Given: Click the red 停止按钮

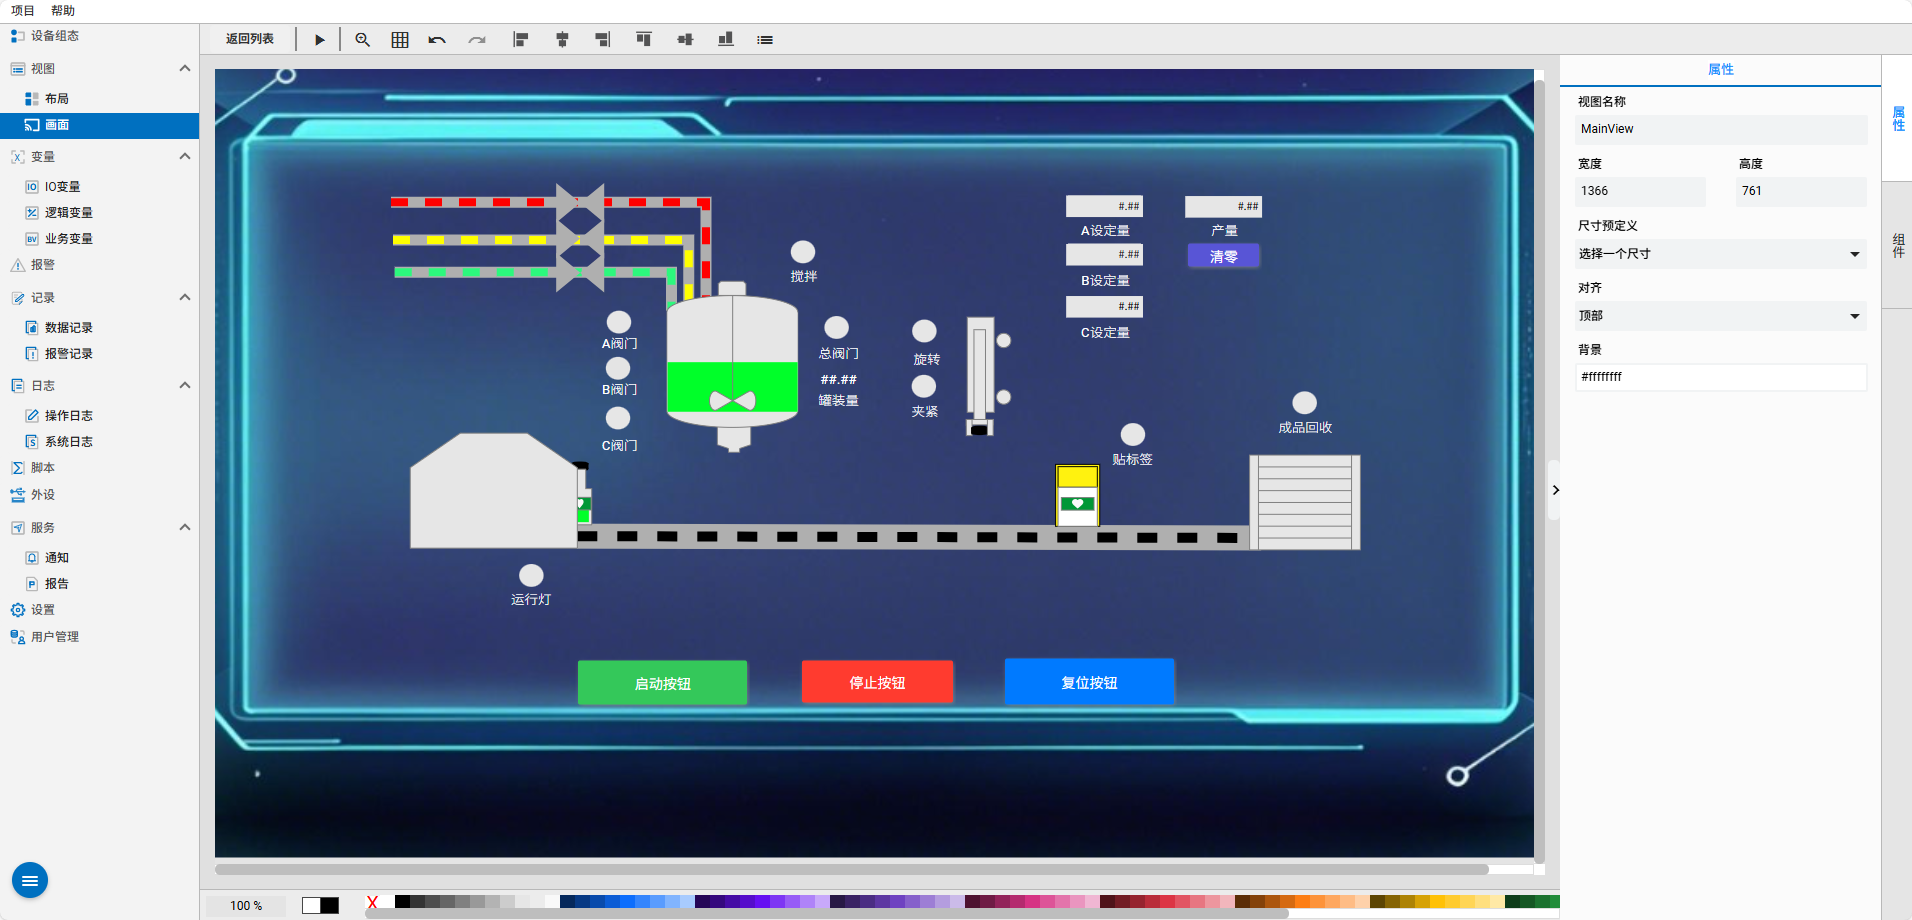Looking at the screenshot, I should point(877,682).
